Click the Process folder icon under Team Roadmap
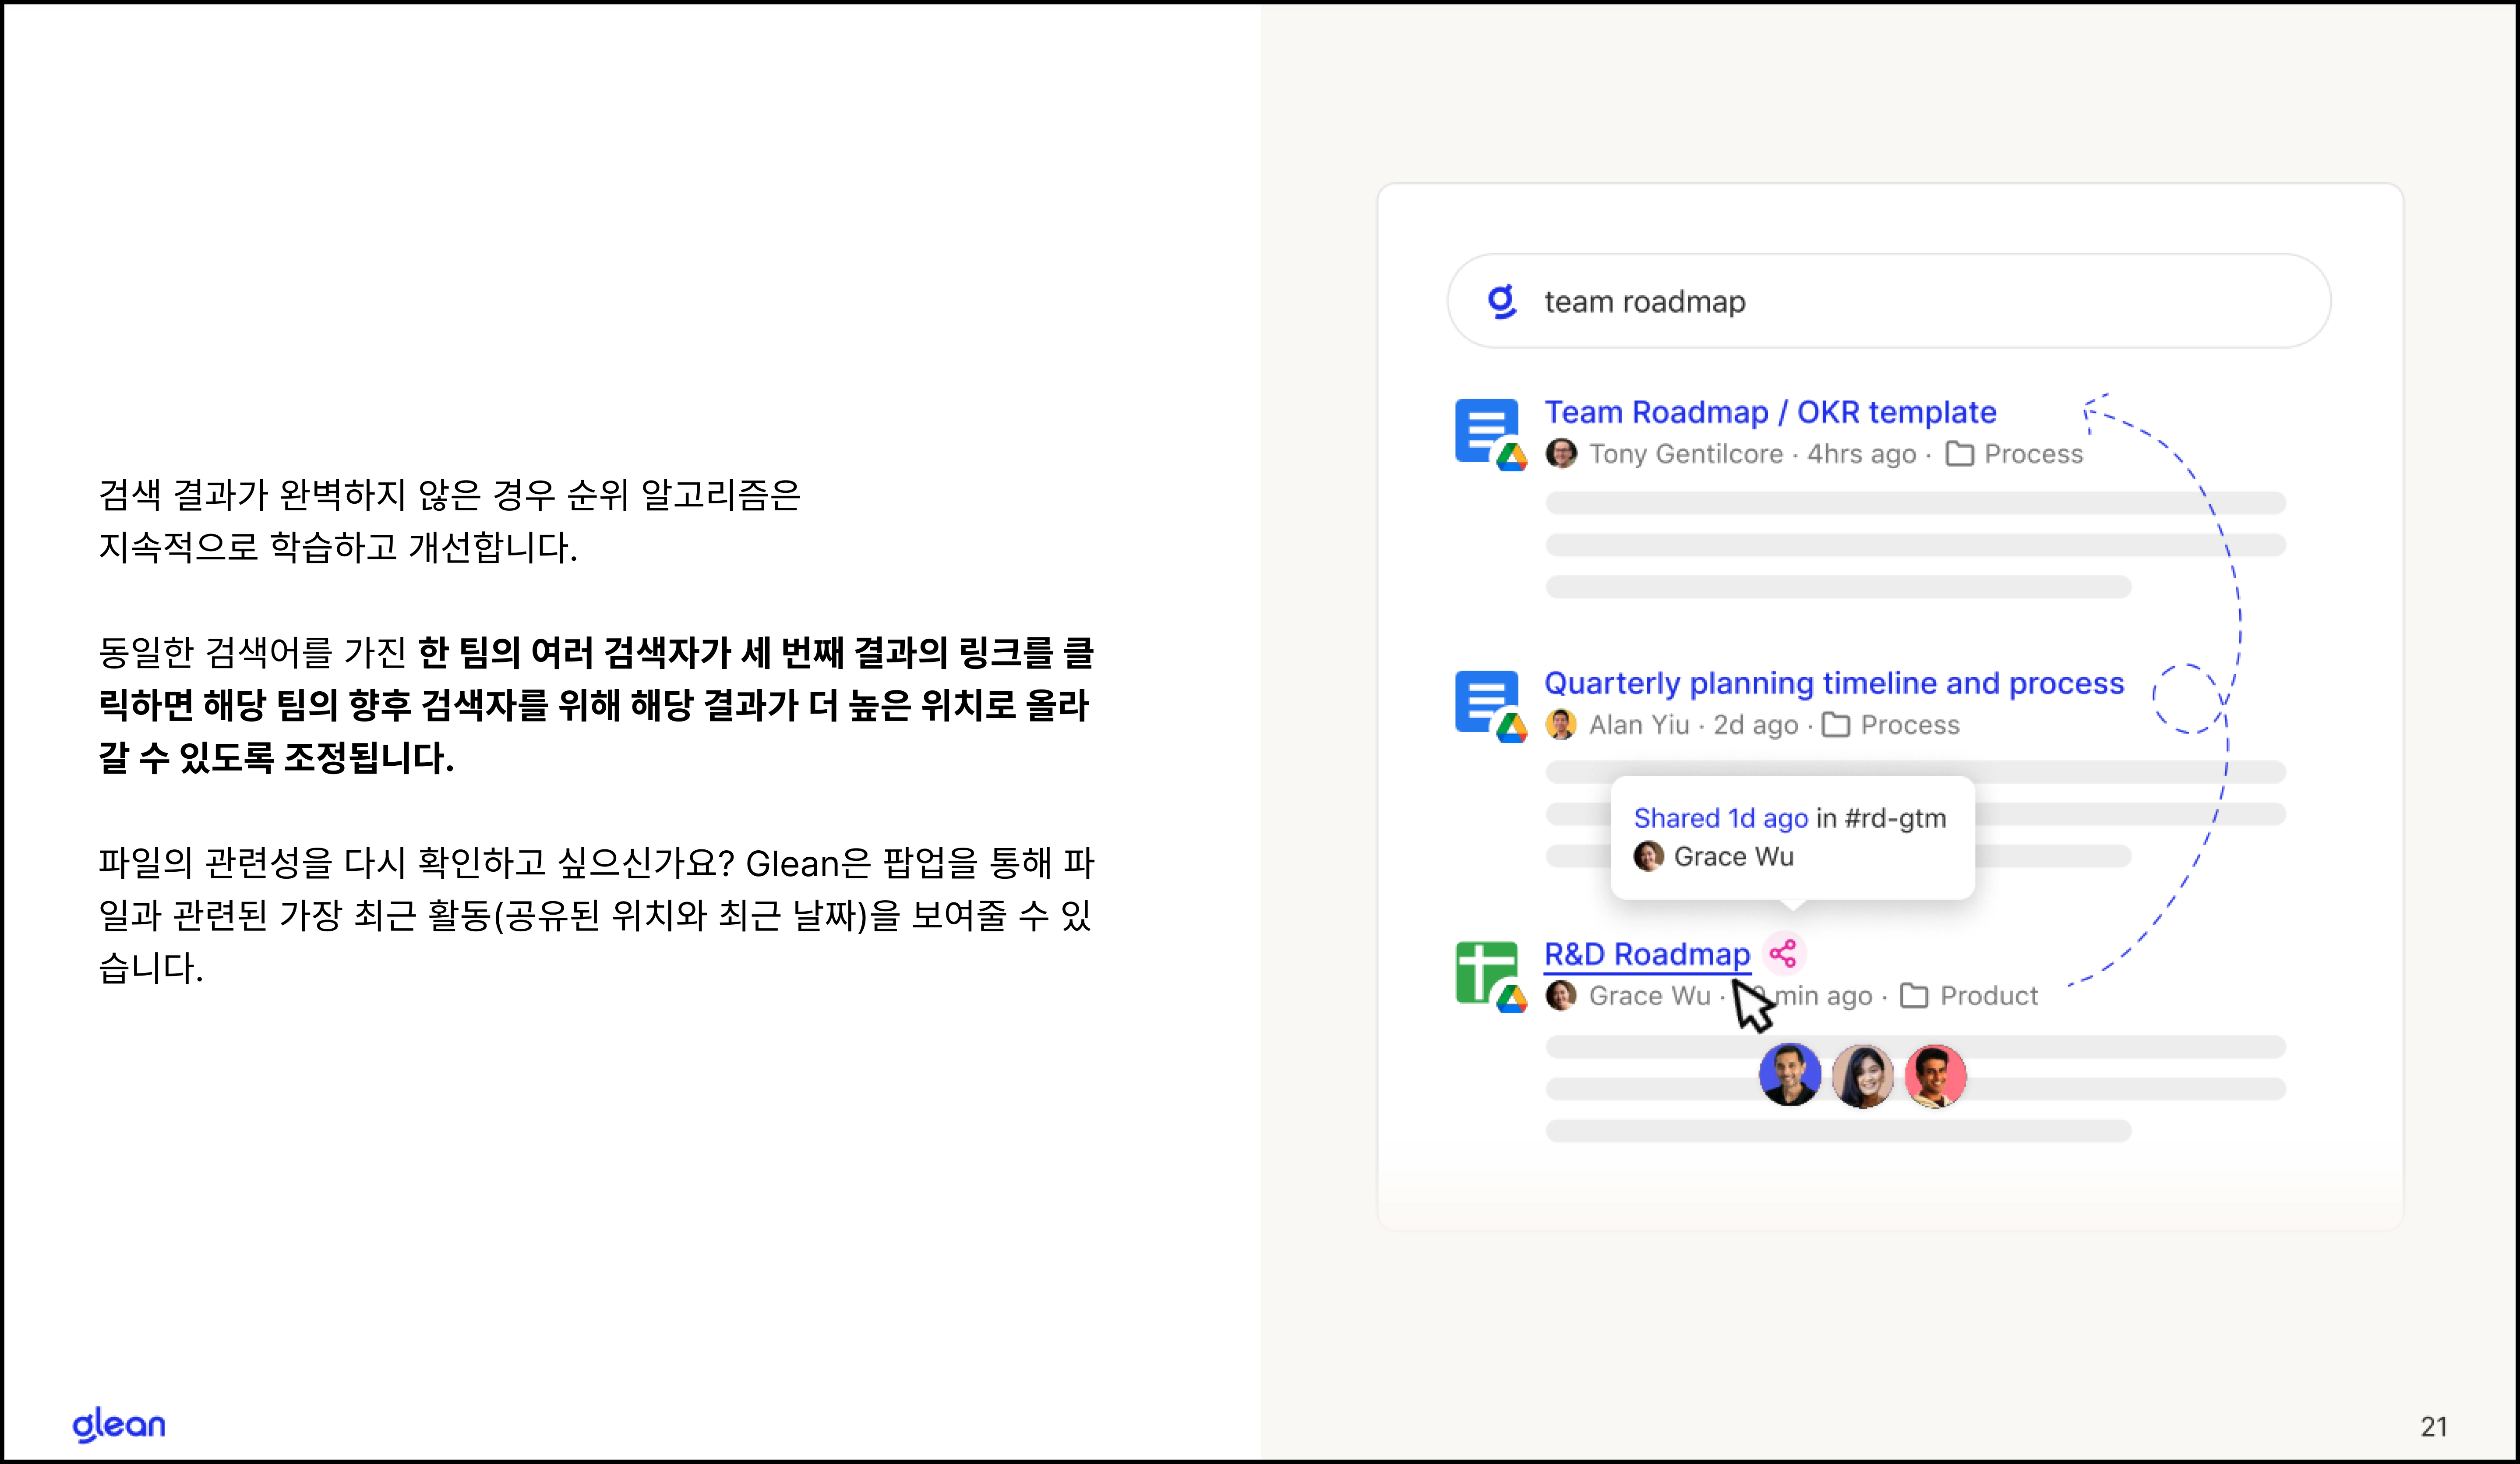Screen dimensions: 2520x1464 pyautogui.click(x=1960, y=454)
